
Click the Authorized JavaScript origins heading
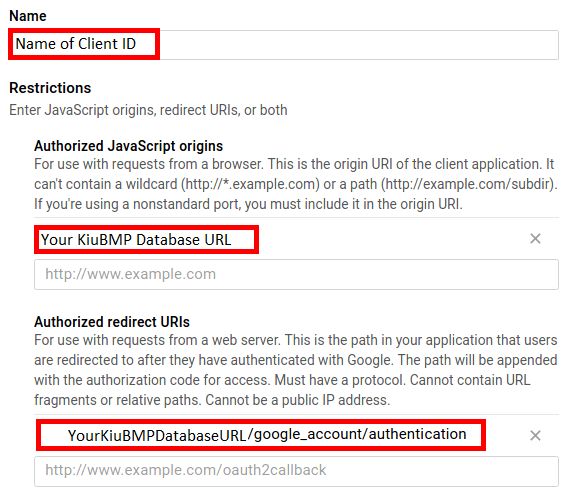click(x=129, y=146)
